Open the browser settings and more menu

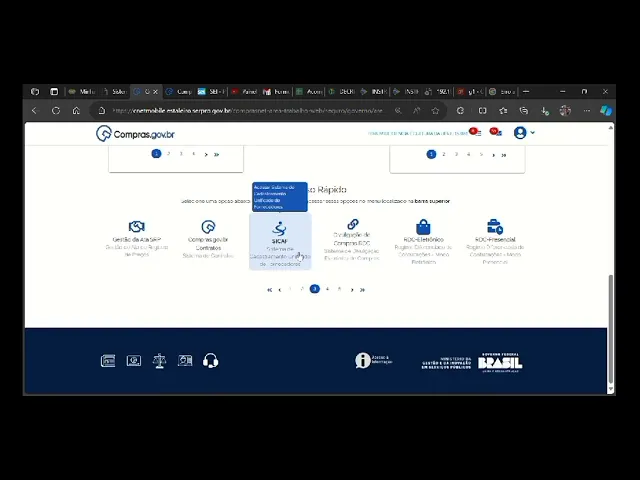point(587,111)
